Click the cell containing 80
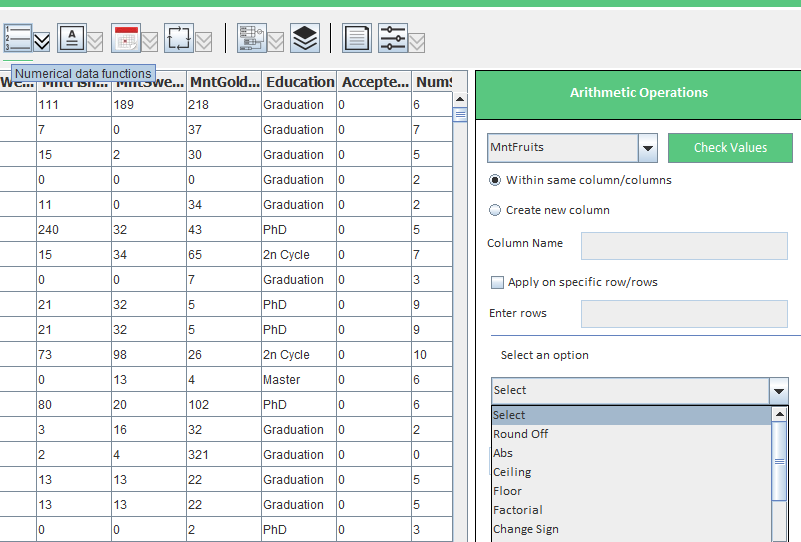 (74, 405)
